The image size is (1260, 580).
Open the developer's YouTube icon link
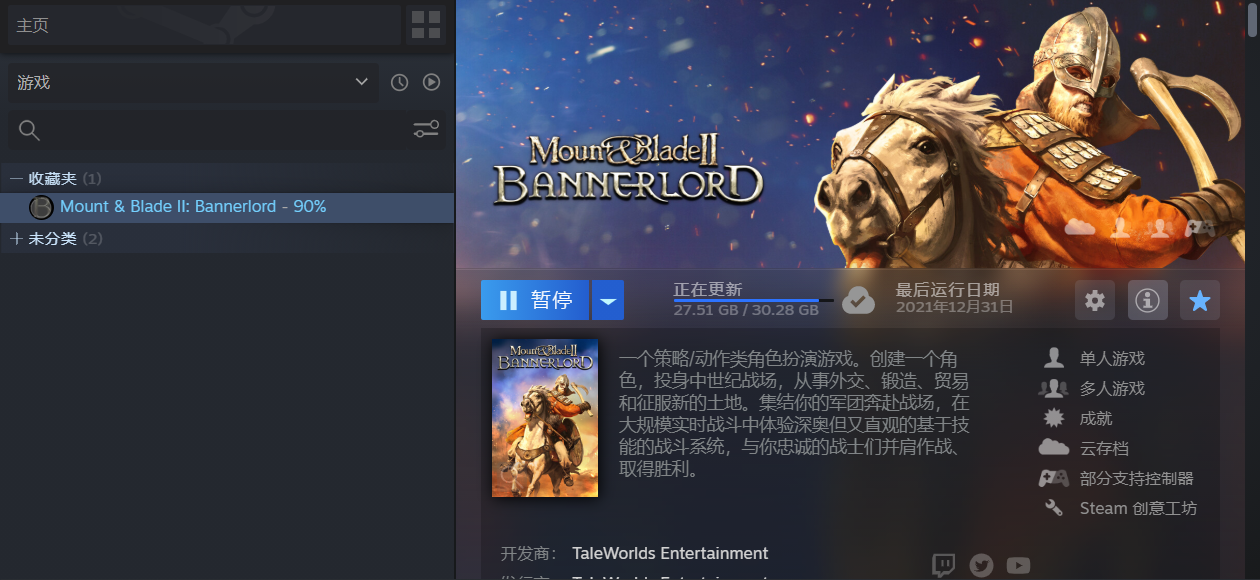point(1018,566)
